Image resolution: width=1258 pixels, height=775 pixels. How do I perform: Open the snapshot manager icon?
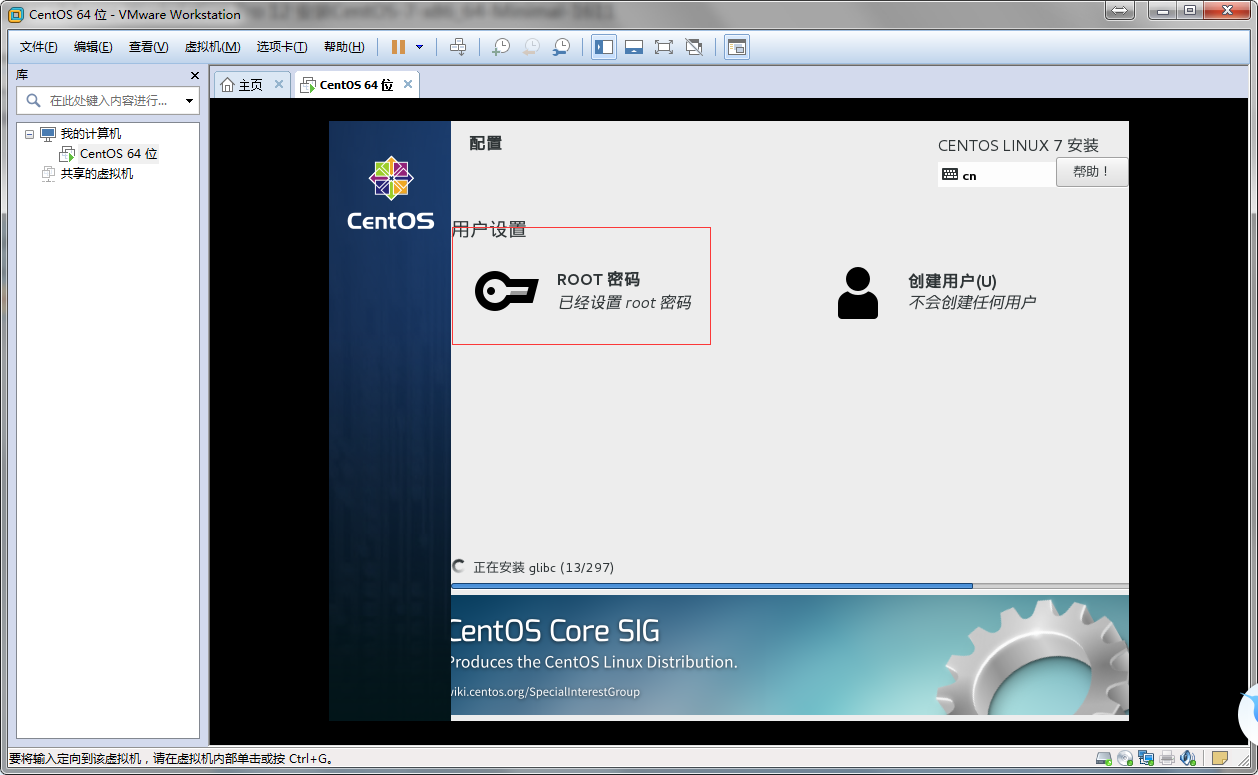click(561, 47)
